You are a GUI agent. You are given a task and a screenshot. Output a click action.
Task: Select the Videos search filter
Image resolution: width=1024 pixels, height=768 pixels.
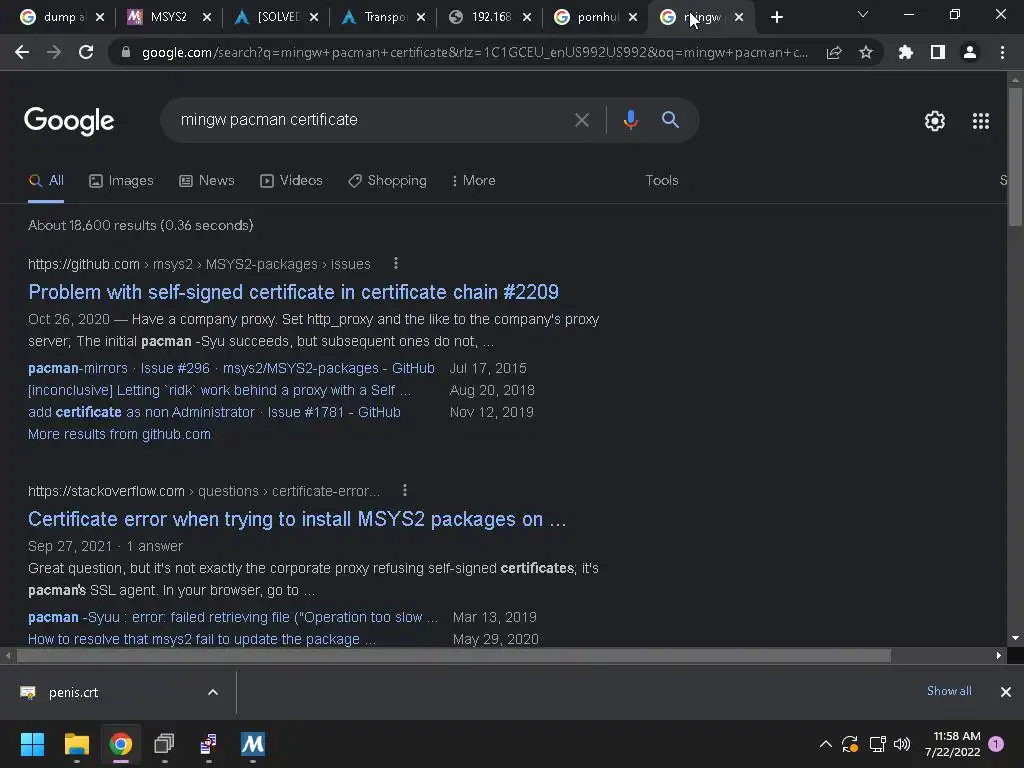(x=291, y=180)
